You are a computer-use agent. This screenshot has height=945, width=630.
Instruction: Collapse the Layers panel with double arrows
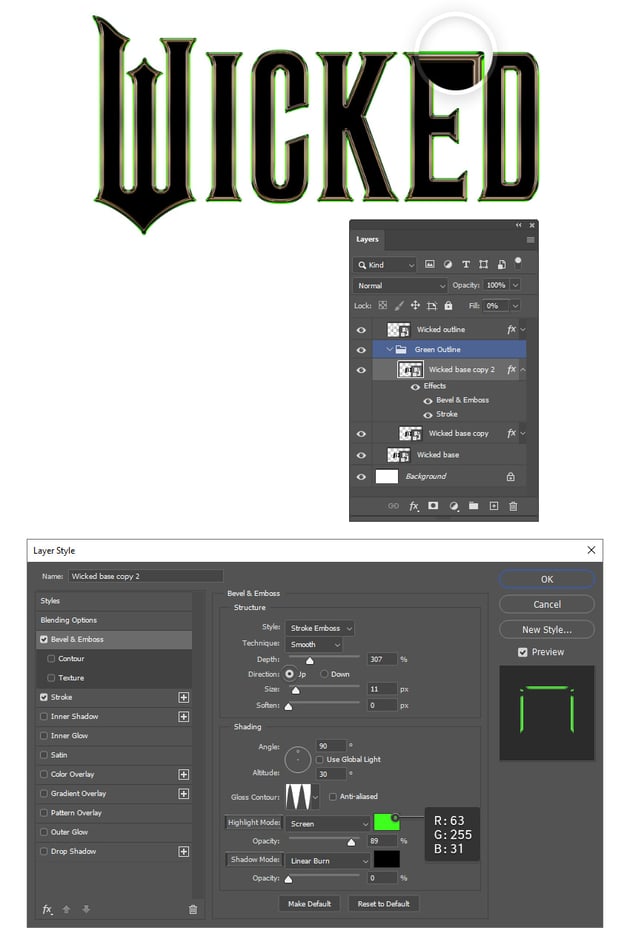(518, 225)
